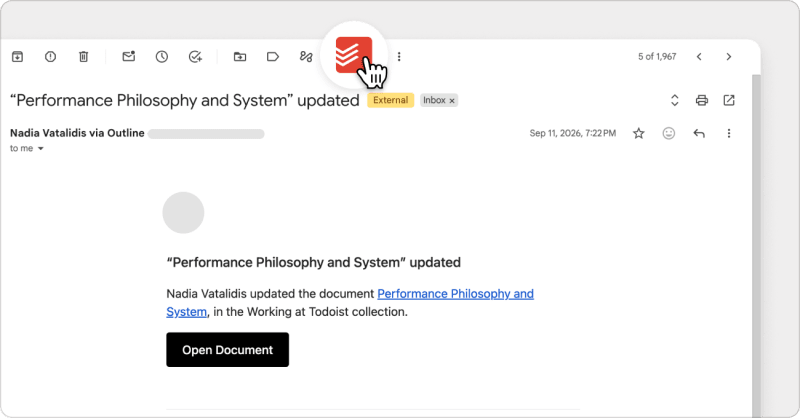The width and height of the screenshot is (800, 418).
Task: Mark email as unread
Action: [129, 56]
